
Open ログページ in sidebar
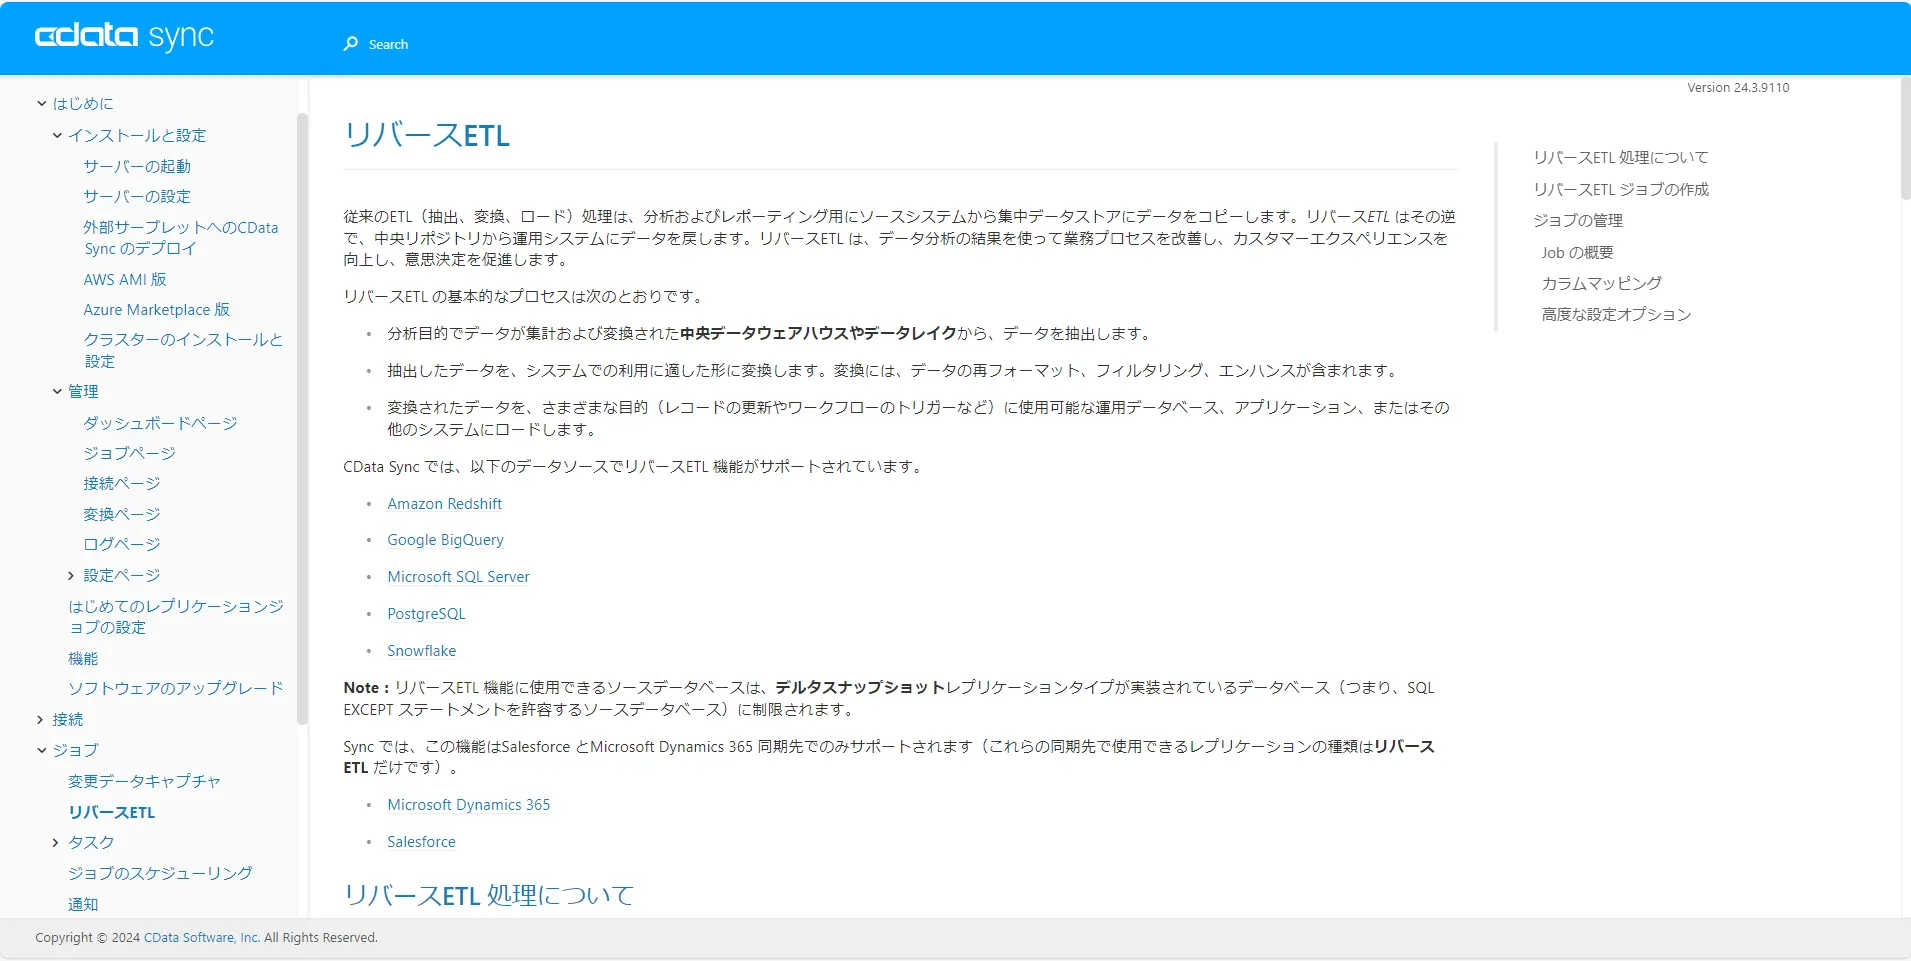[x=122, y=544]
